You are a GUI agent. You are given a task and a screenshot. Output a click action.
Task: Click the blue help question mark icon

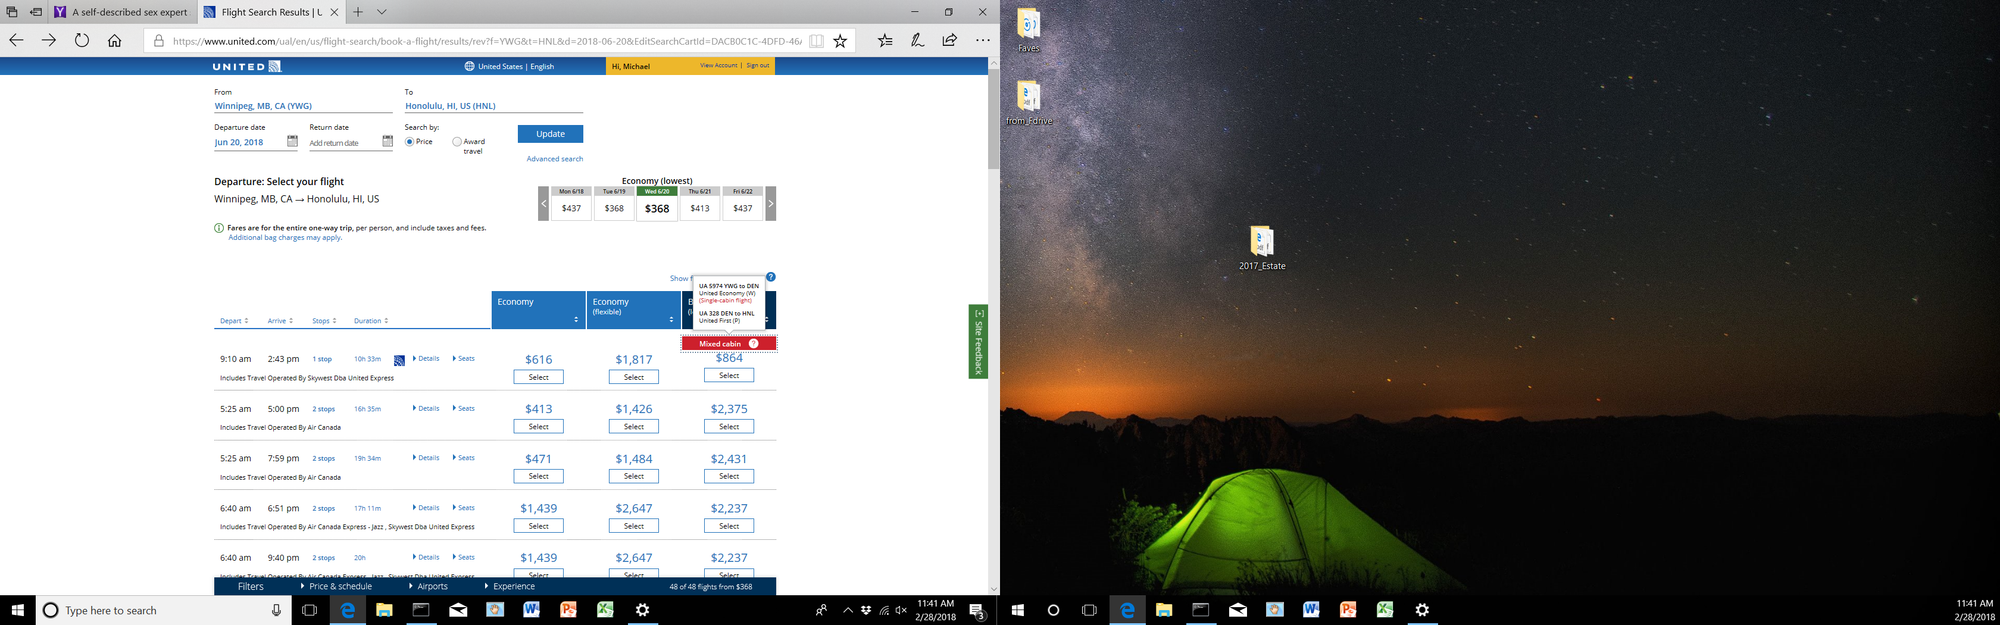[771, 277]
